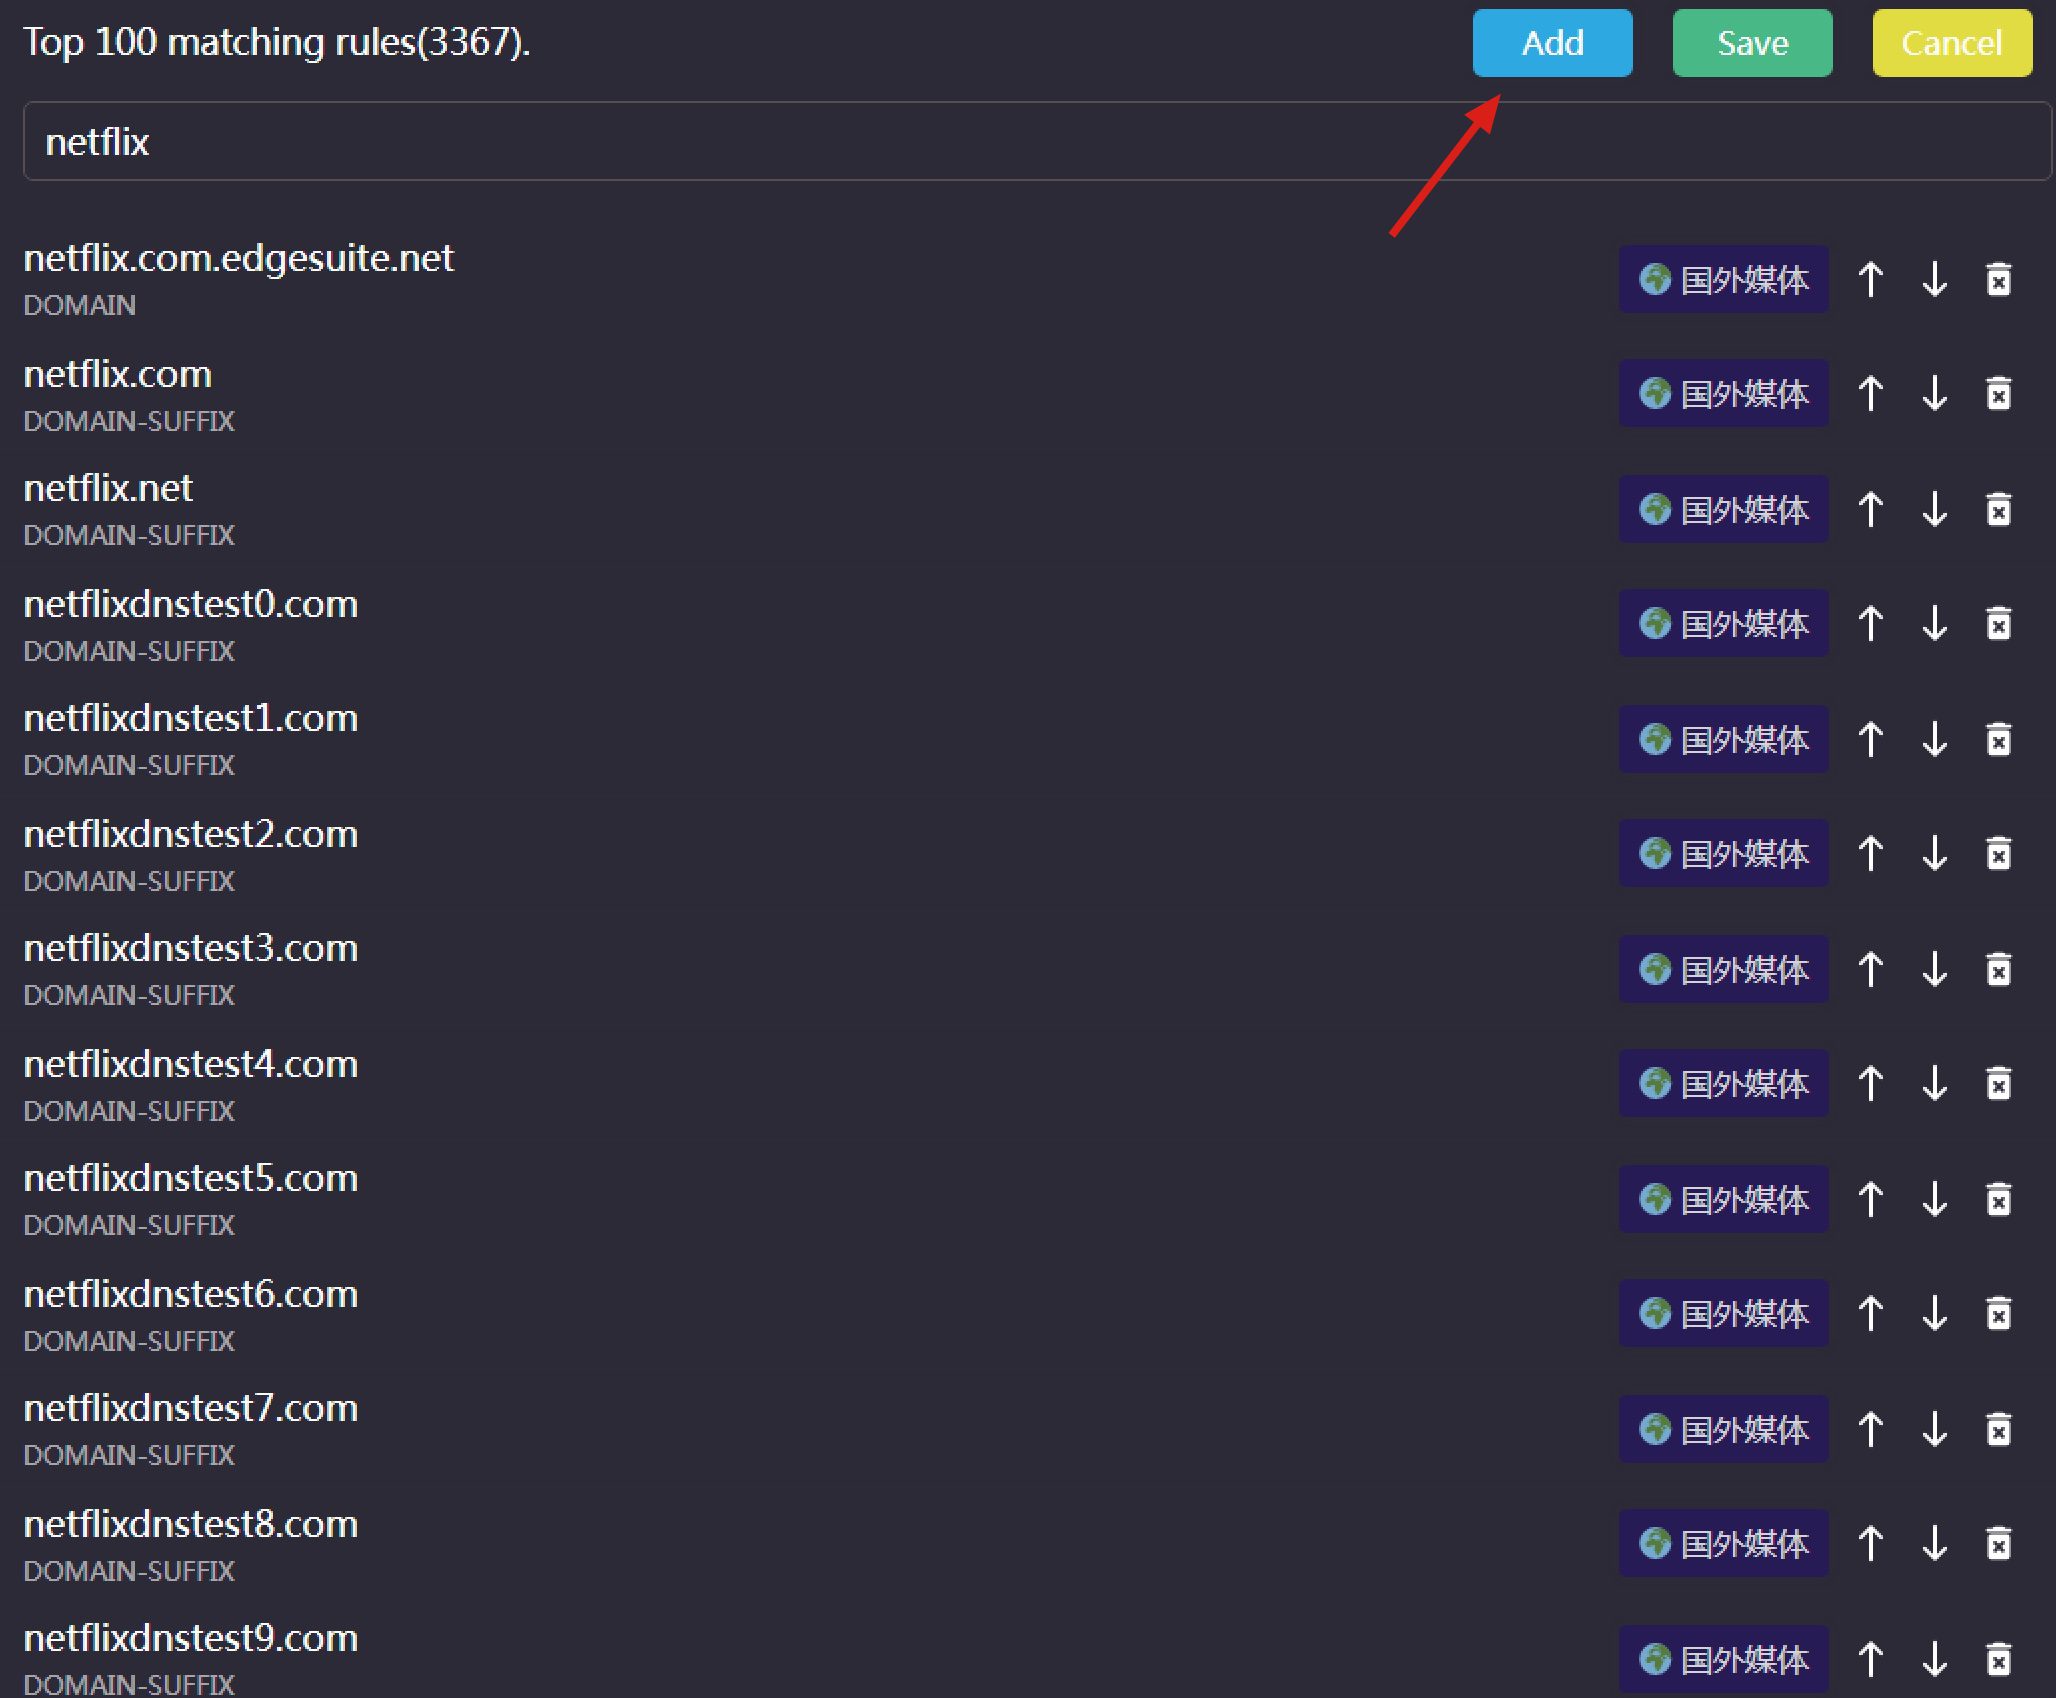Open policy dropdown for netflixdnstest7.com
The image size is (2056, 1698).
[x=1724, y=1429]
